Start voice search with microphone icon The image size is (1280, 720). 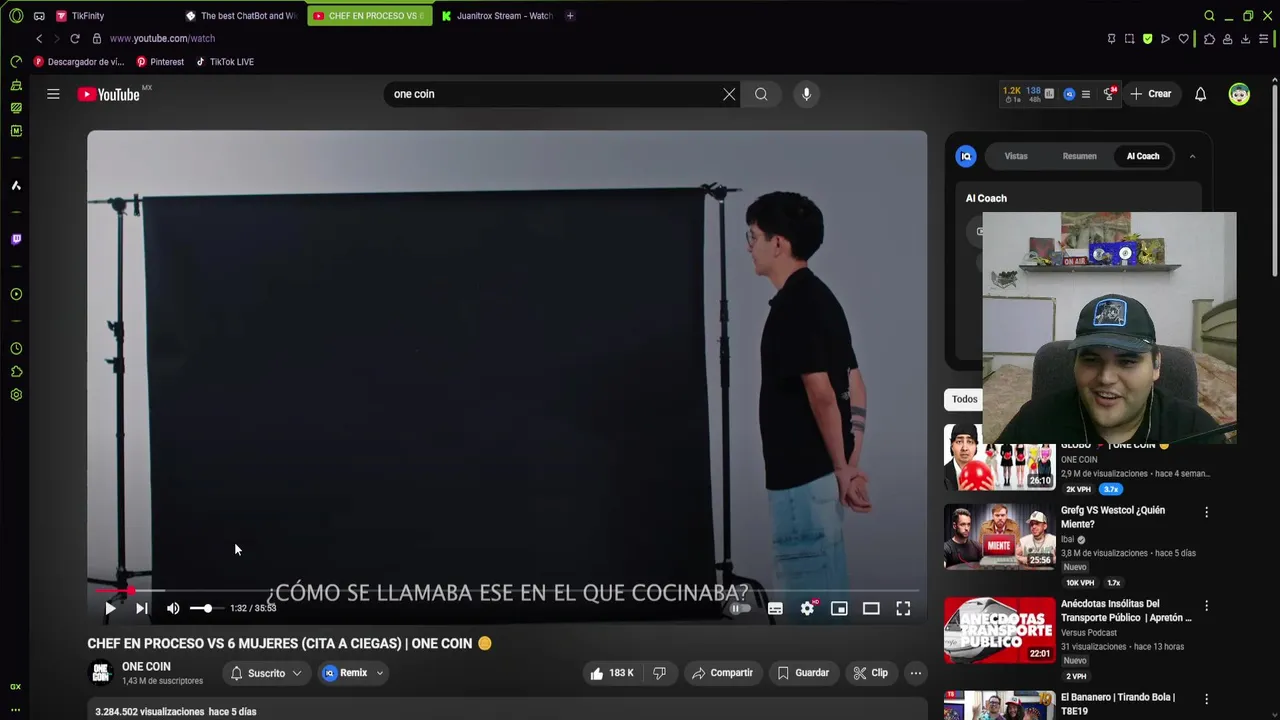(806, 94)
